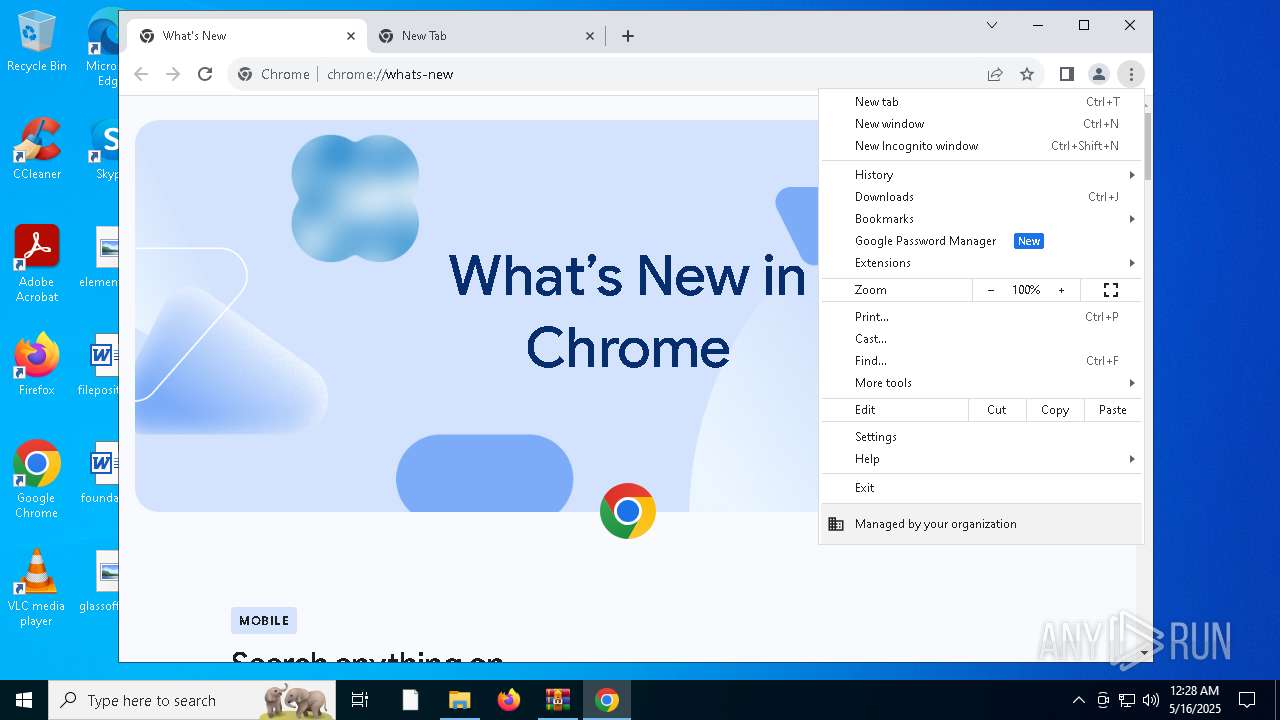Choose Exit from the Chrome menu

coord(981,488)
